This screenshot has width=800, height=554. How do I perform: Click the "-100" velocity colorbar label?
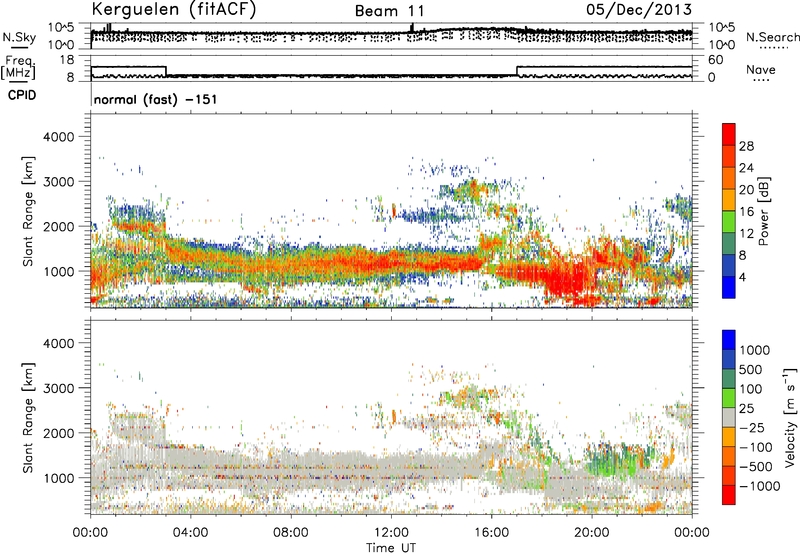[x=756, y=447]
